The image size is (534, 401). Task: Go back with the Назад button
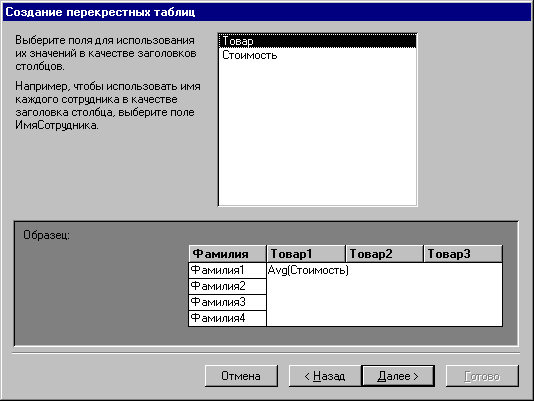click(325, 376)
